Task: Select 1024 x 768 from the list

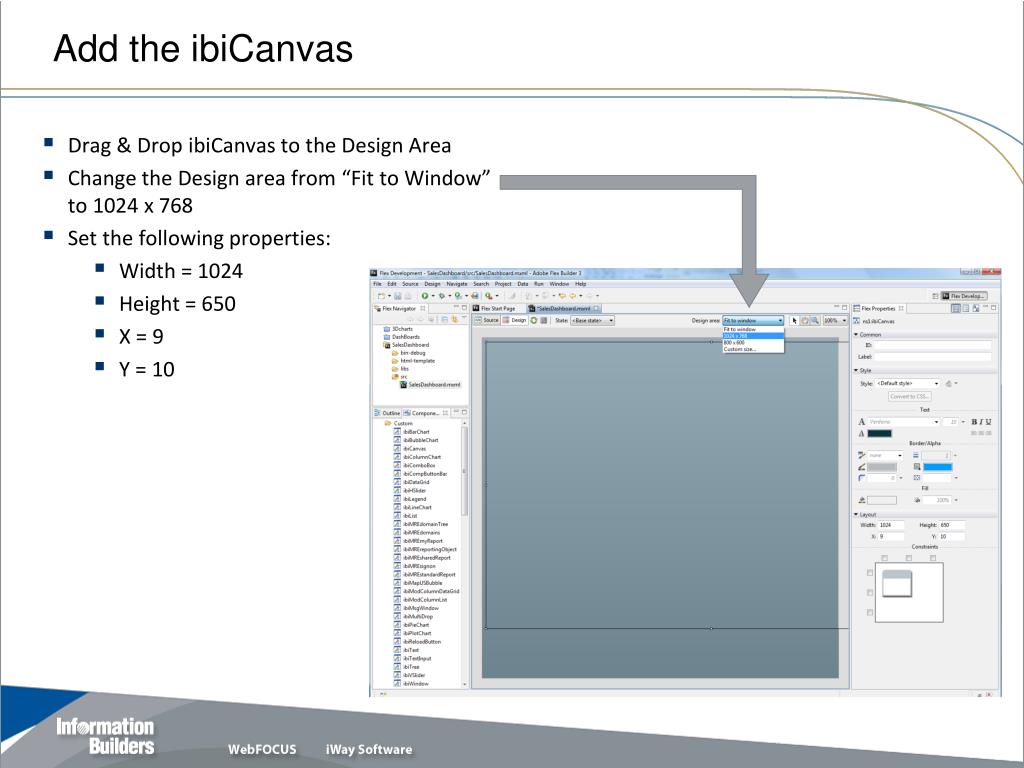Action: (753, 336)
